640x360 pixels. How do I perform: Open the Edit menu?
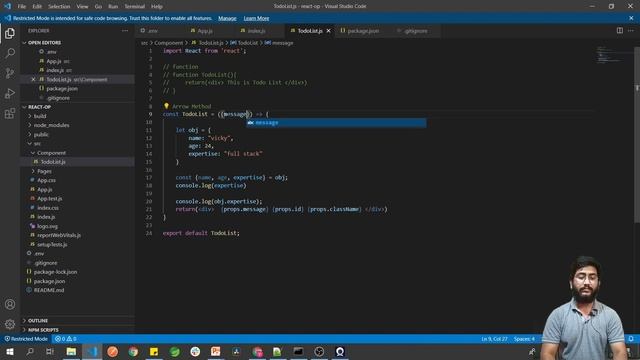tap(37, 7)
